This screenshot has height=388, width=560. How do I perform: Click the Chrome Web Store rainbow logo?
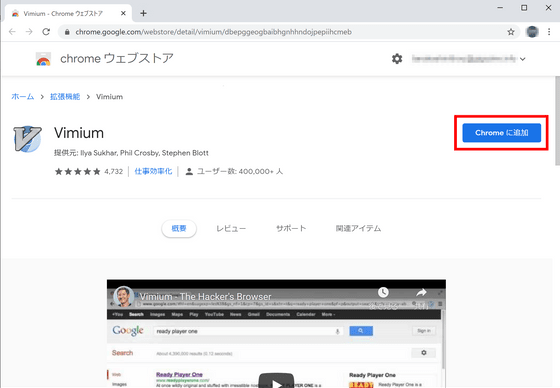(43, 59)
